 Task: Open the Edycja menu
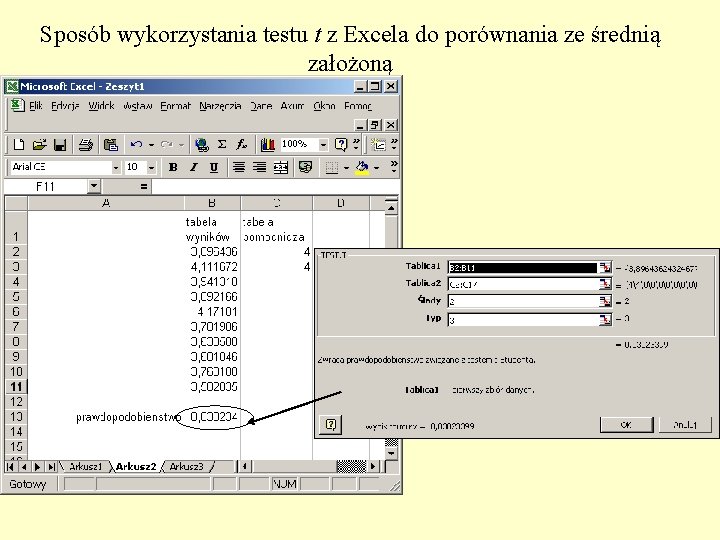point(65,106)
